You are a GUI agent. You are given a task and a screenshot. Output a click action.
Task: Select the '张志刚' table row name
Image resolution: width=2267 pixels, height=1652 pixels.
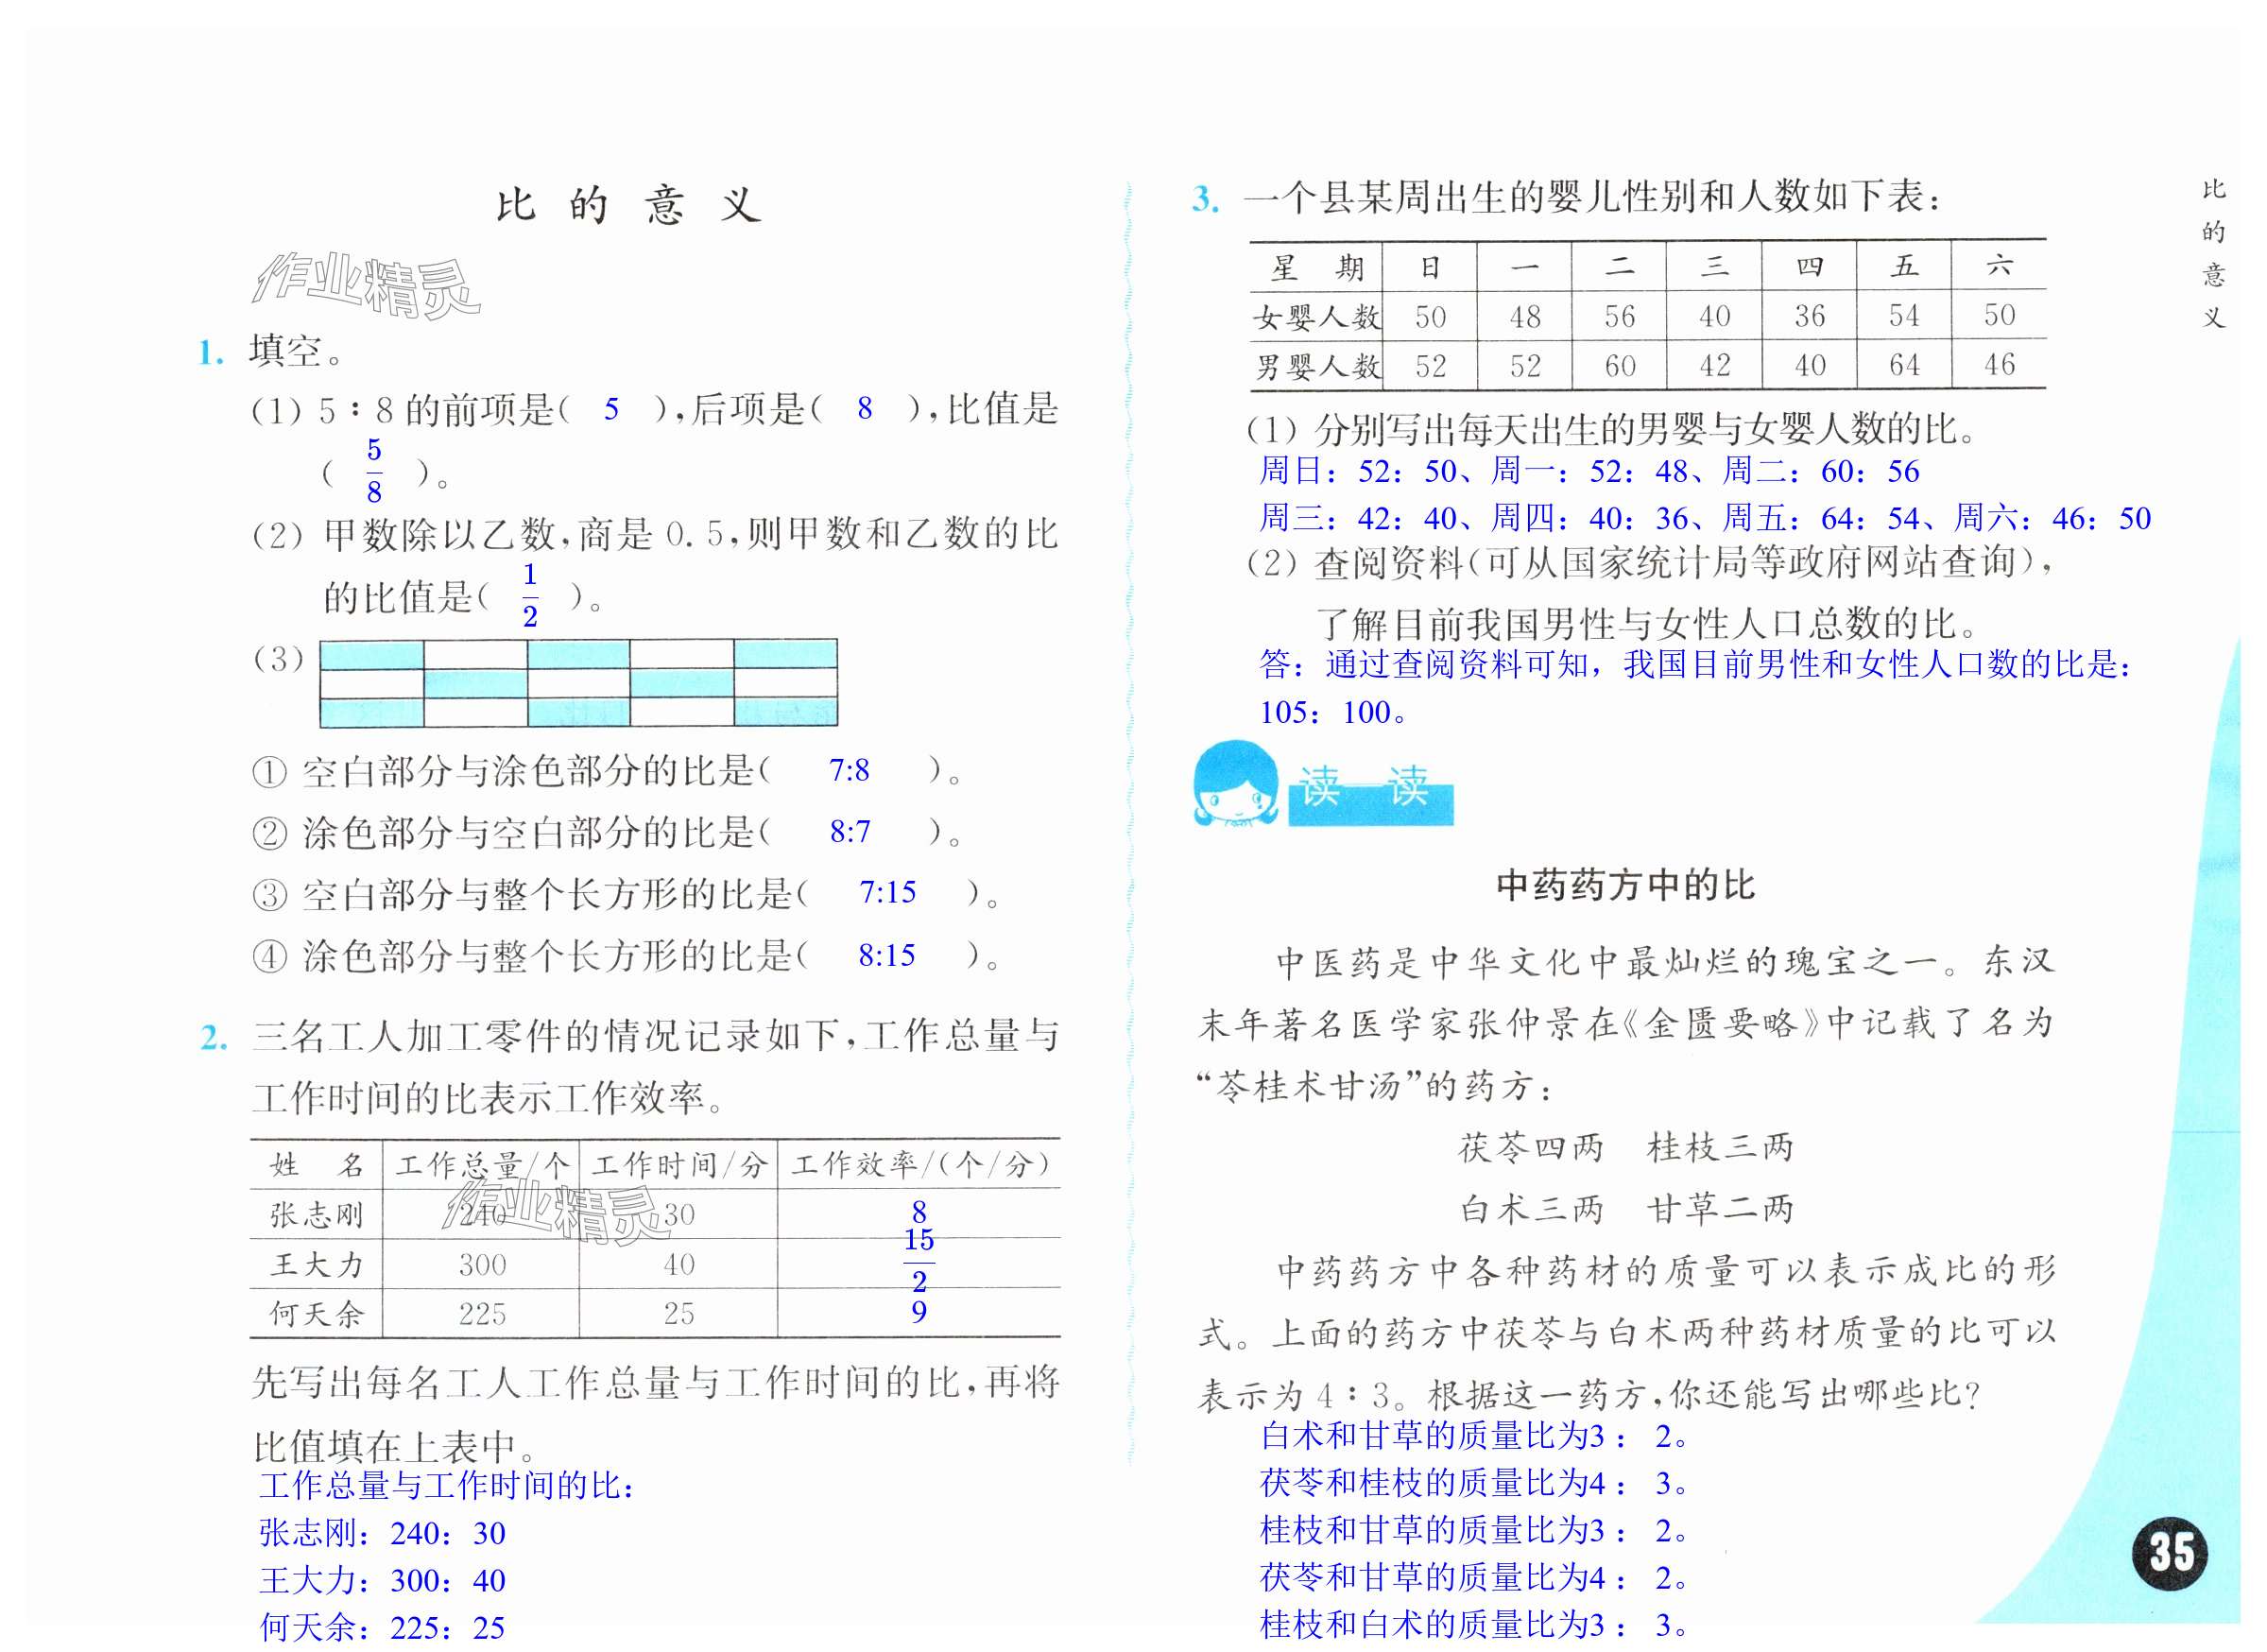(x=316, y=1215)
